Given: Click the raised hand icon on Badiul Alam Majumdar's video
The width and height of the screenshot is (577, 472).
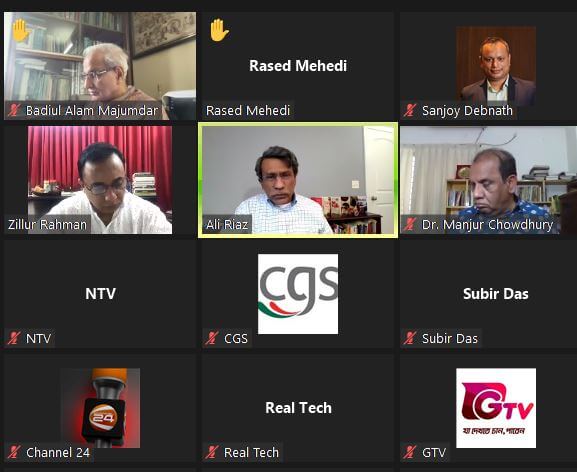Looking at the screenshot, I should [x=20, y=30].
